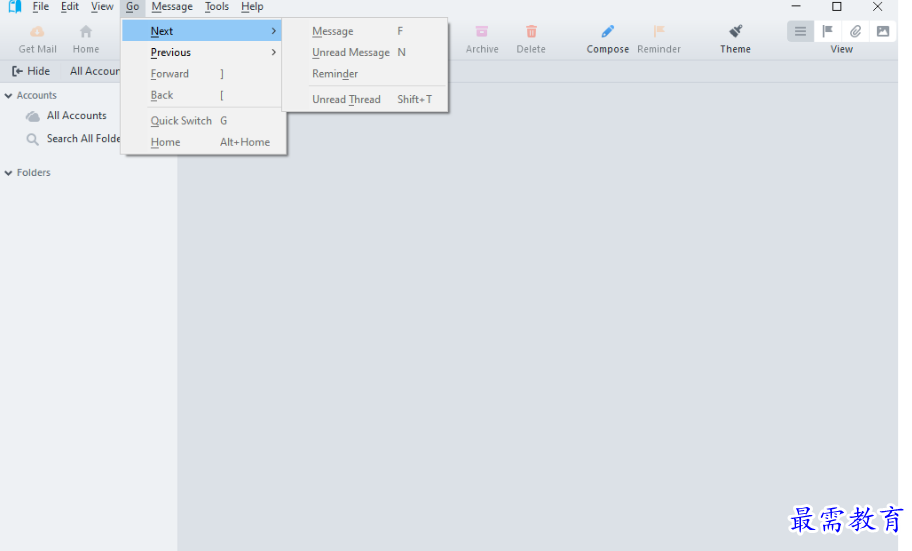
Task: Open the Tools menu
Action: pos(216,7)
